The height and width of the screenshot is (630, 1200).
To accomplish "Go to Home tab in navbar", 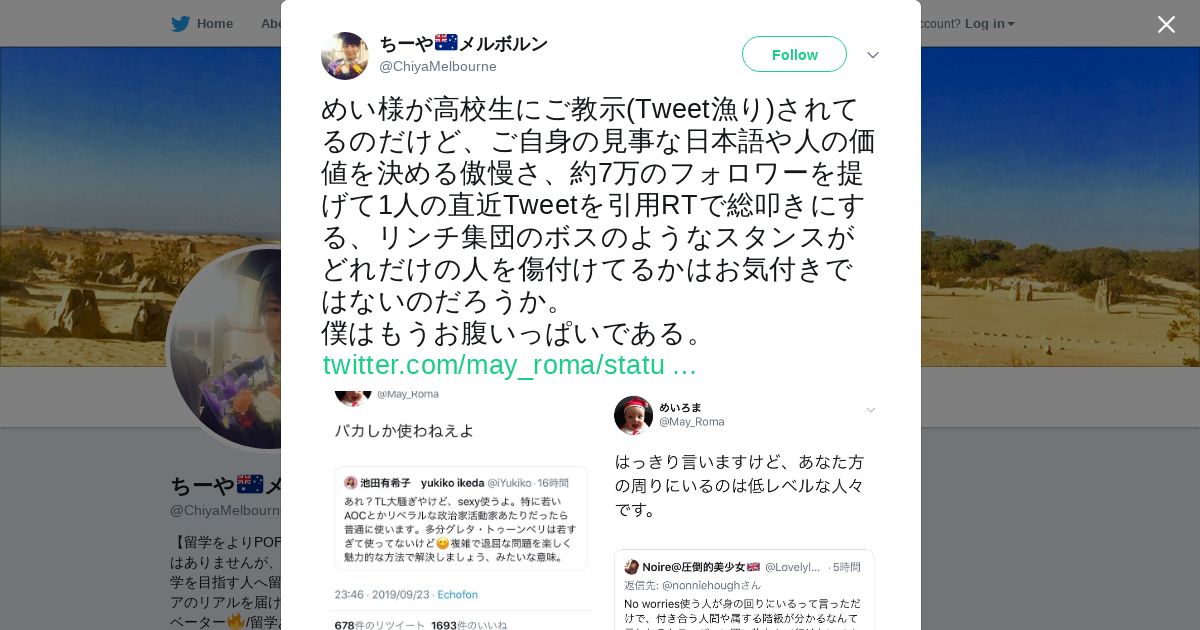I will coord(214,23).
